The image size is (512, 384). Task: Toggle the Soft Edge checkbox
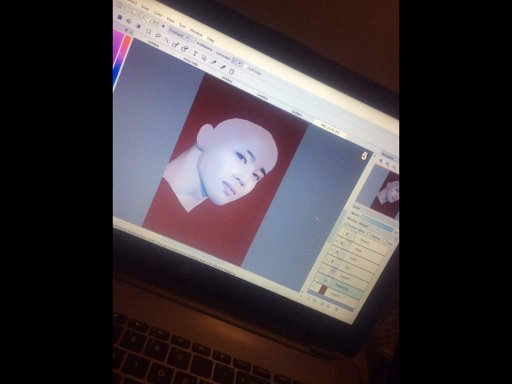(245, 67)
